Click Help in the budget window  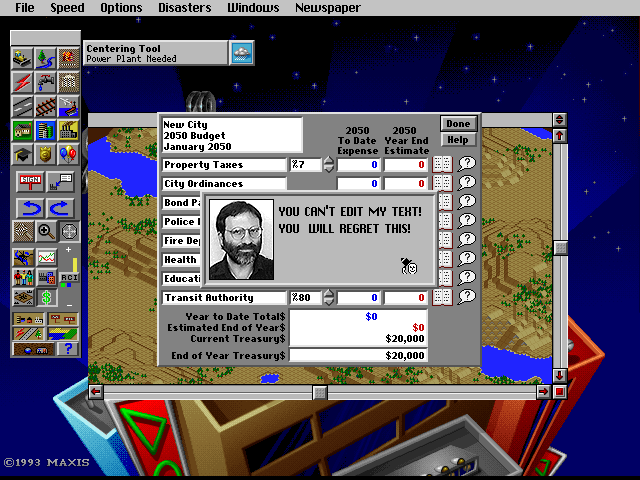pos(458,140)
